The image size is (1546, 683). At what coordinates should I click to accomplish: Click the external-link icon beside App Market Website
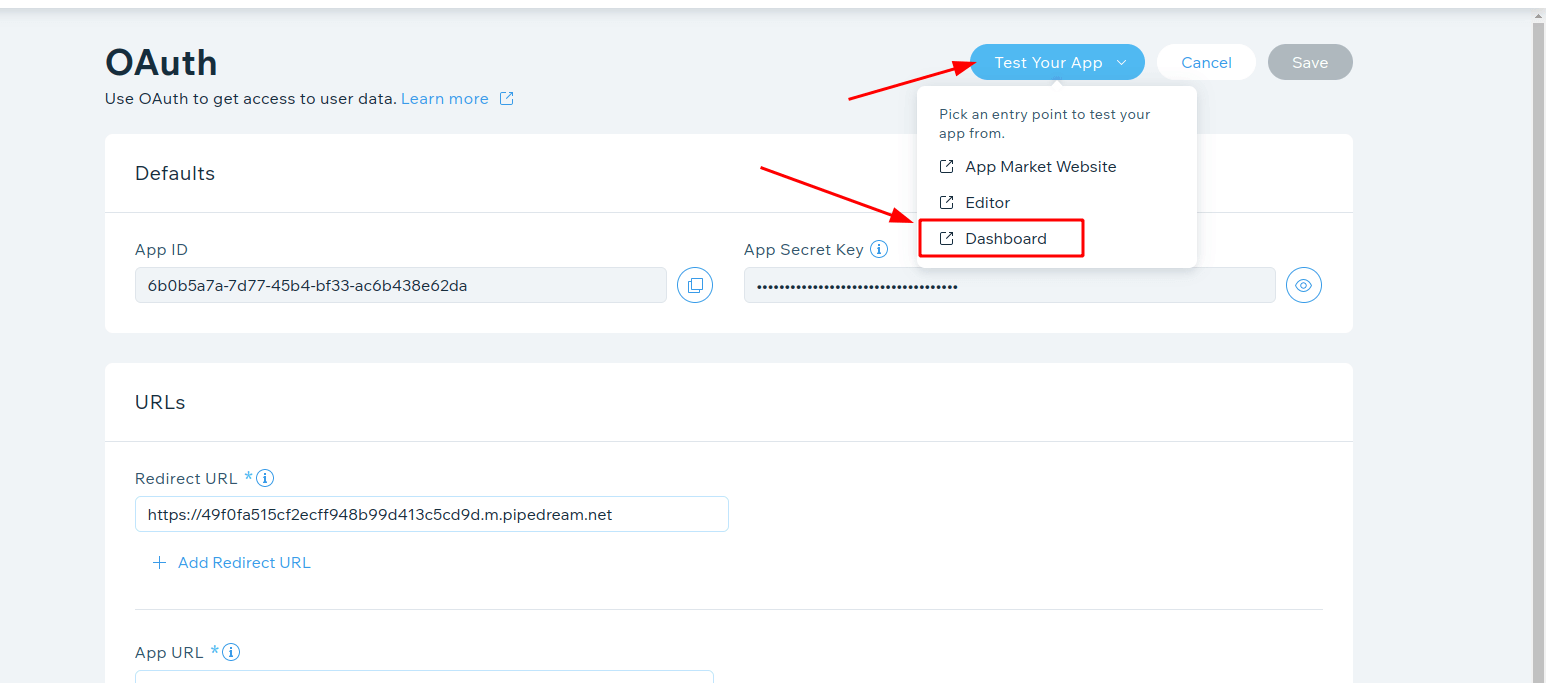(x=946, y=166)
